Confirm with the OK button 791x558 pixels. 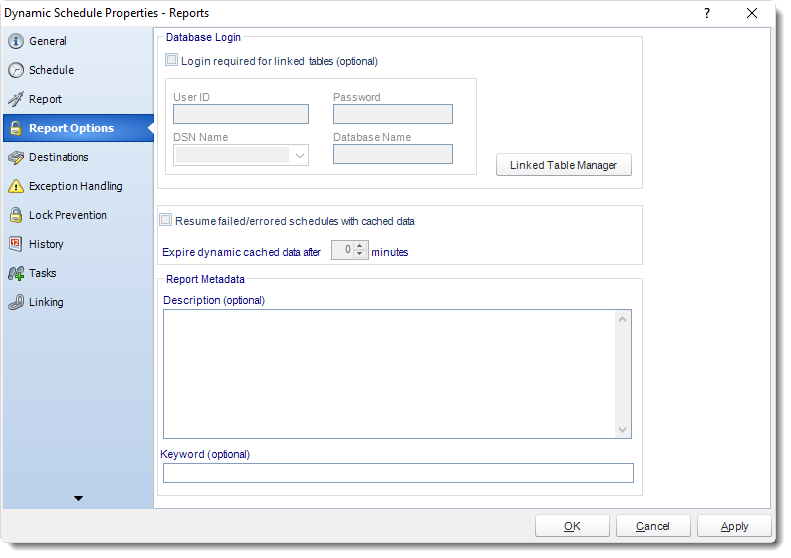pos(572,526)
